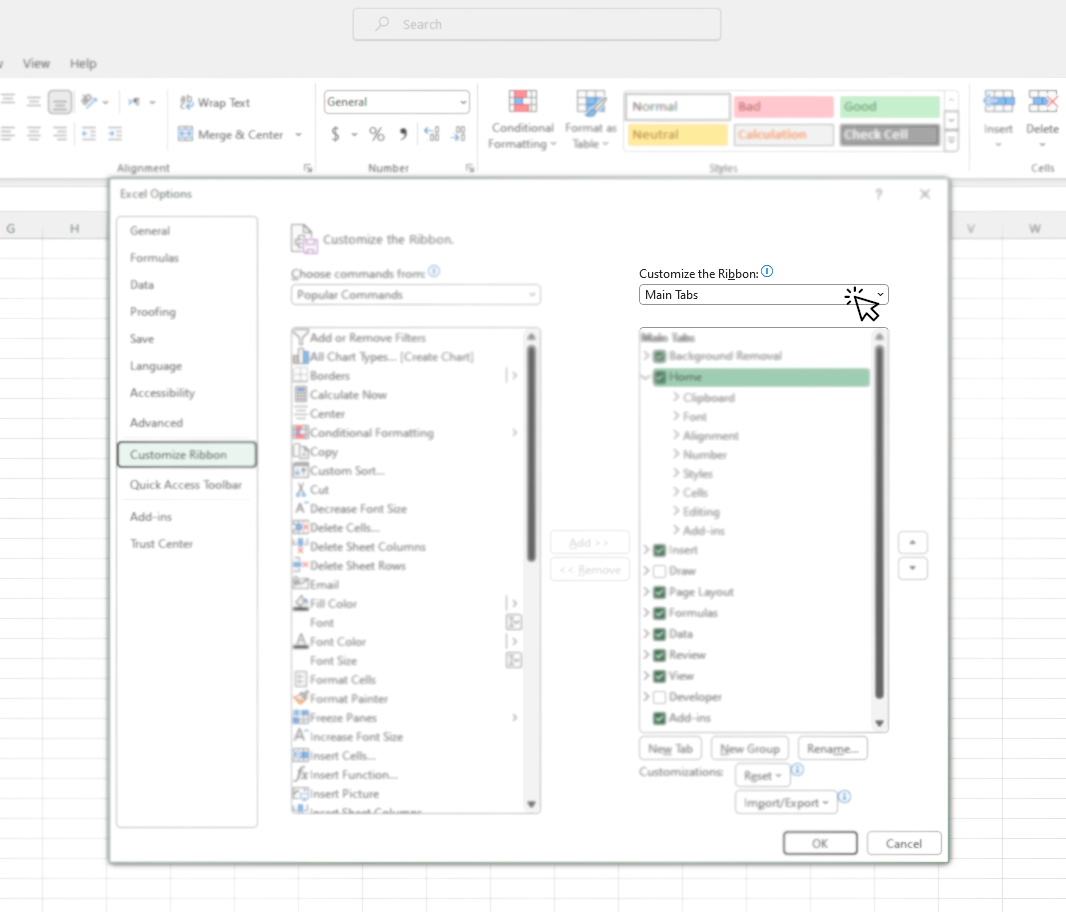The height and width of the screenshot is (912, 1066).
Task: Click commands list scrollbar down arrow
Action: click(x=531, y=804)
